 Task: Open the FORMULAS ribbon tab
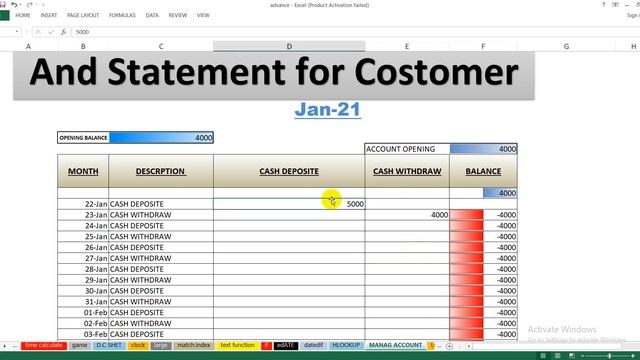pos(122,15)
